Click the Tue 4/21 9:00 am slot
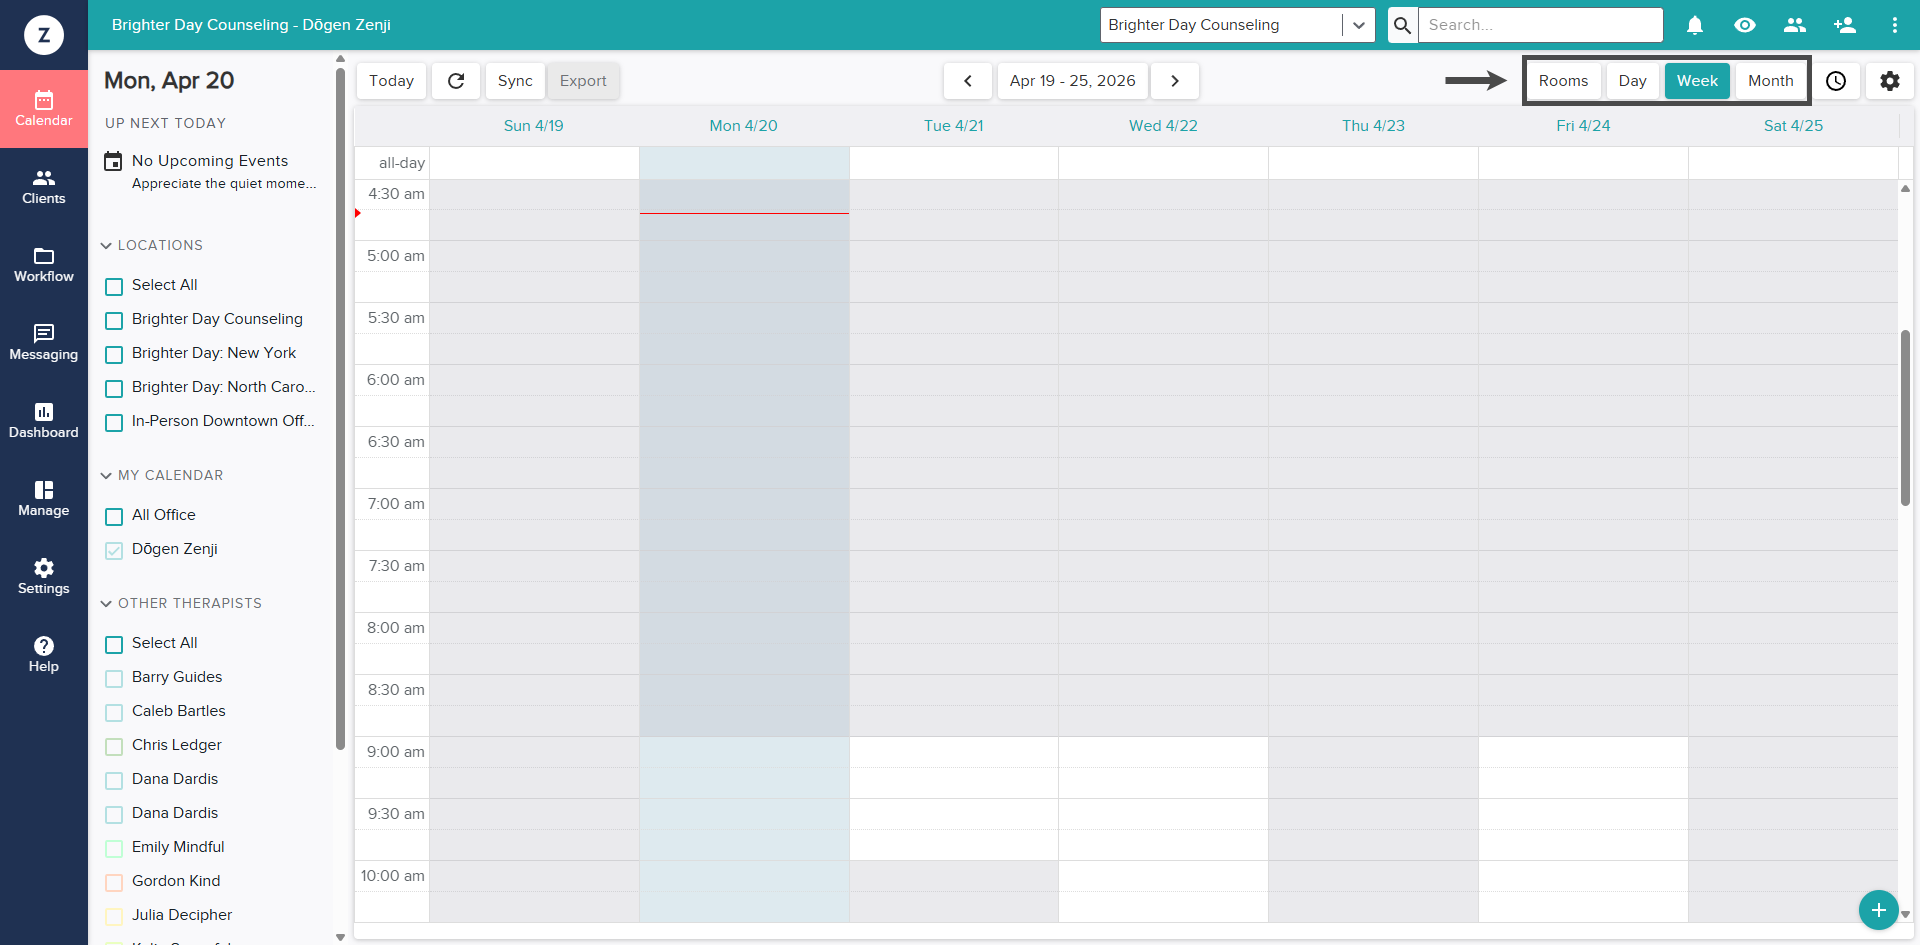Viewport: 1920px width, 945px height. tap(954, 752)
